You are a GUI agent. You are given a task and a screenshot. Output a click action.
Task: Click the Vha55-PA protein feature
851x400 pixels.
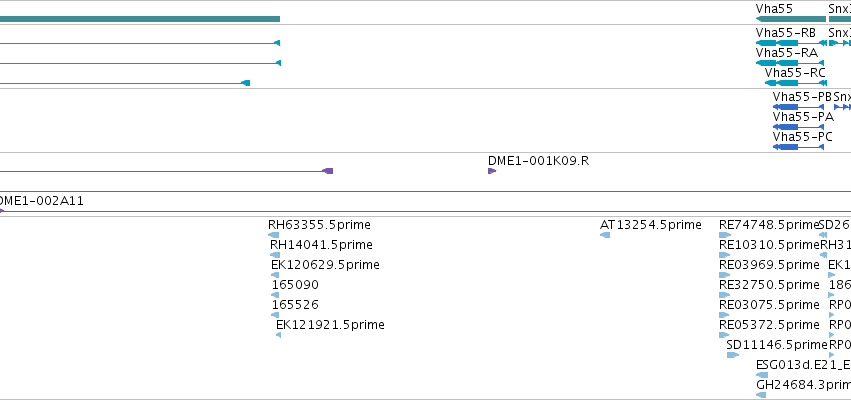(x=798, y=127)
